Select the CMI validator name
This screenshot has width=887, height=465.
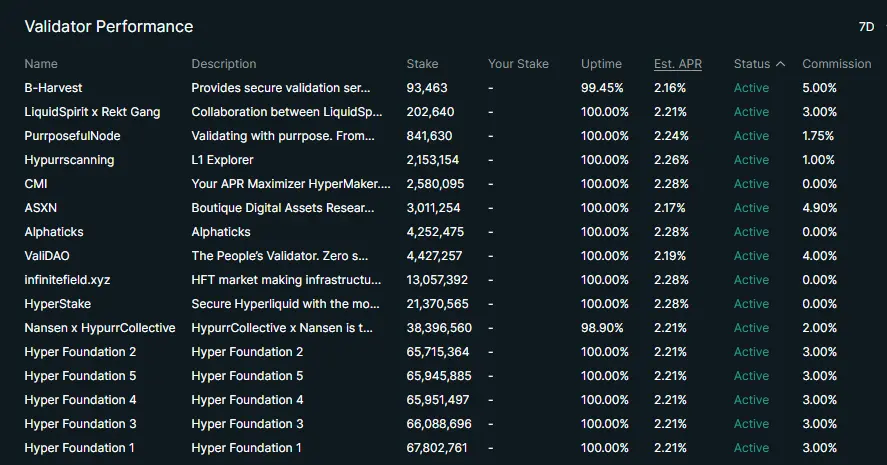pyautogui.click(x=36, y=184)
